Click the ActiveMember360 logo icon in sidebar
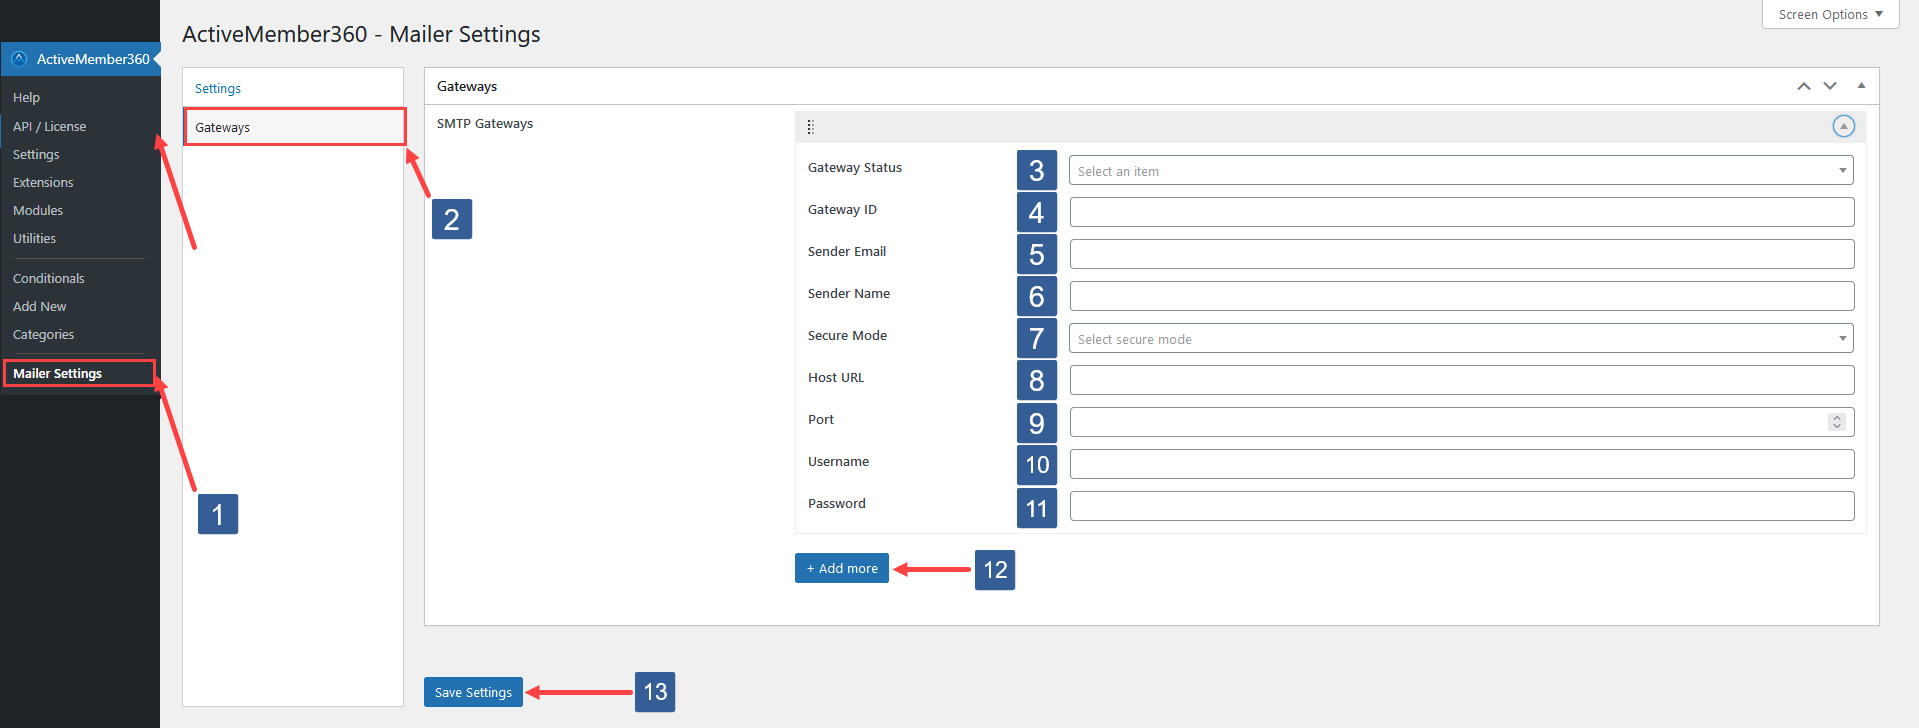This screenshot has width=1919, height=728. pos(19,59)
